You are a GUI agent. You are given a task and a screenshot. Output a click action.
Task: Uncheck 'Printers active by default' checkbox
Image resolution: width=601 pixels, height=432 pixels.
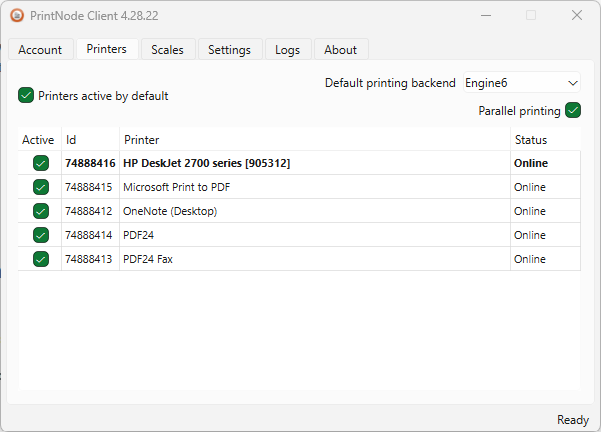26,96
